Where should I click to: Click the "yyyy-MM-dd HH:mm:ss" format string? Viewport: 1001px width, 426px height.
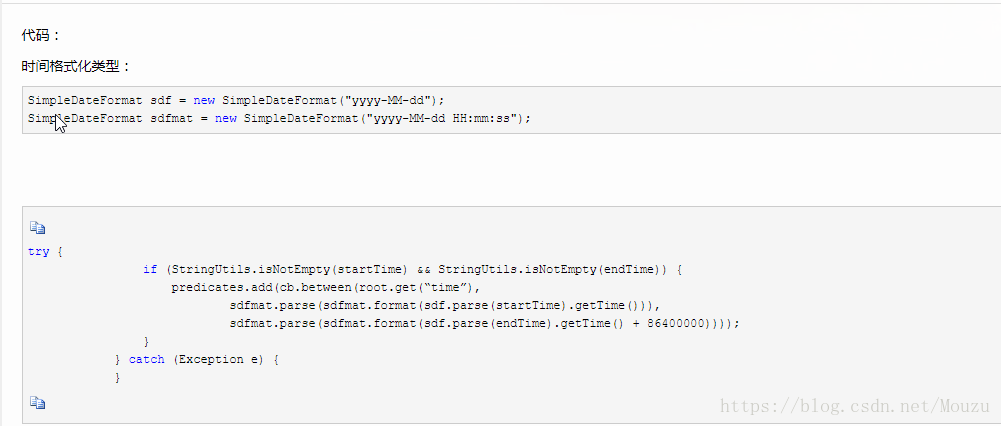coord(444,118)
